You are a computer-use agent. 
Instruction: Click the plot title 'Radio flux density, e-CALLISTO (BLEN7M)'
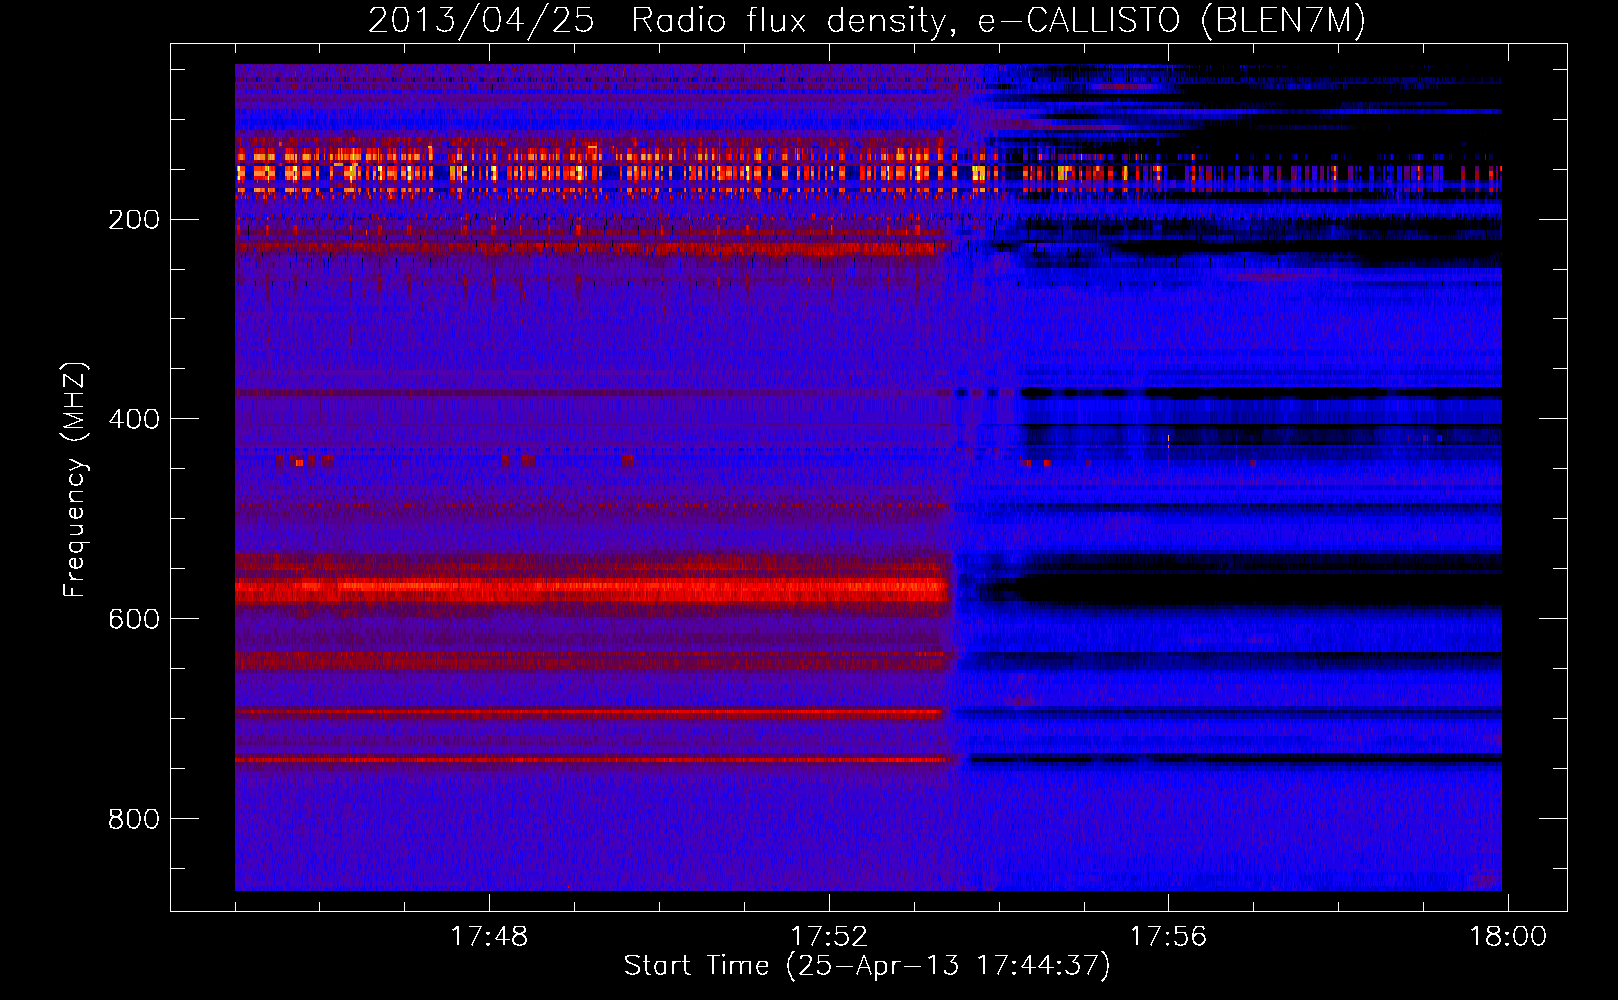tap(998, 20)
